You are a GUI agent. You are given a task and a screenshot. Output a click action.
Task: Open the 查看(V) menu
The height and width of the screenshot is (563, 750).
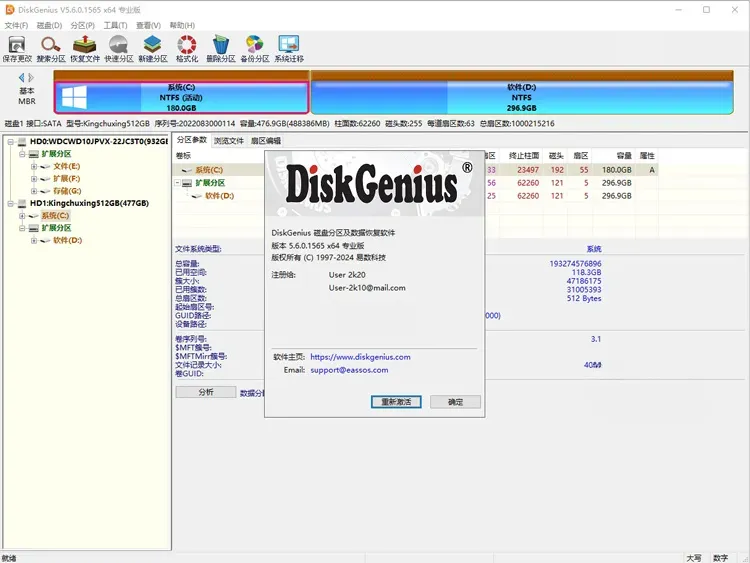[x=148, y=25]
